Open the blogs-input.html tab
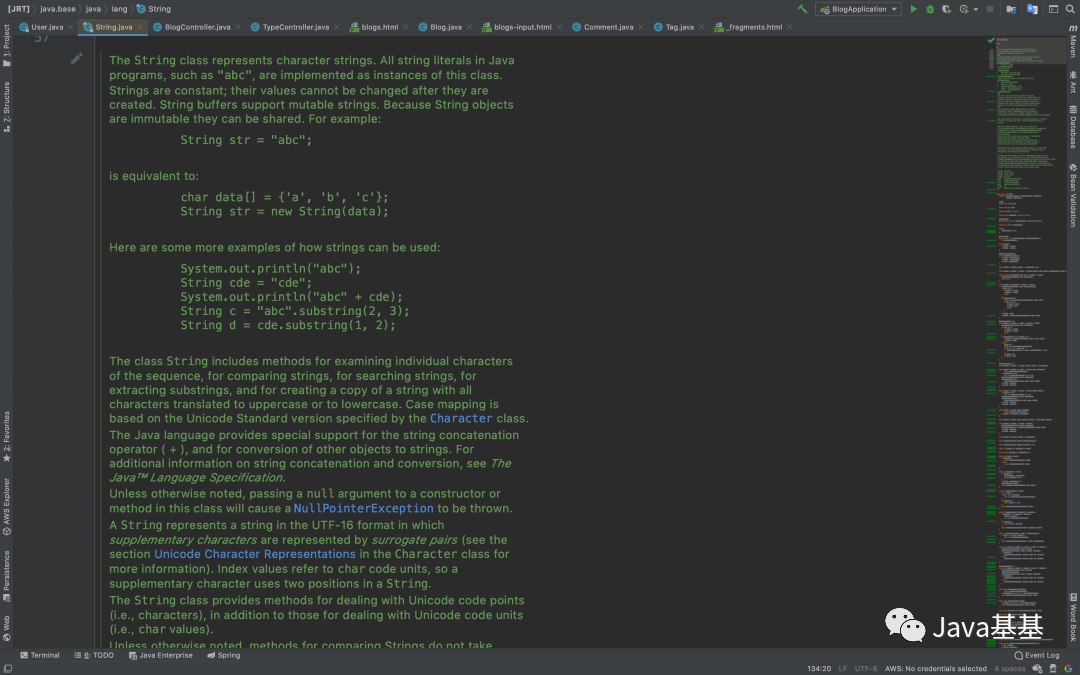This screenshot has height=675, width=1080. point(523,27)
